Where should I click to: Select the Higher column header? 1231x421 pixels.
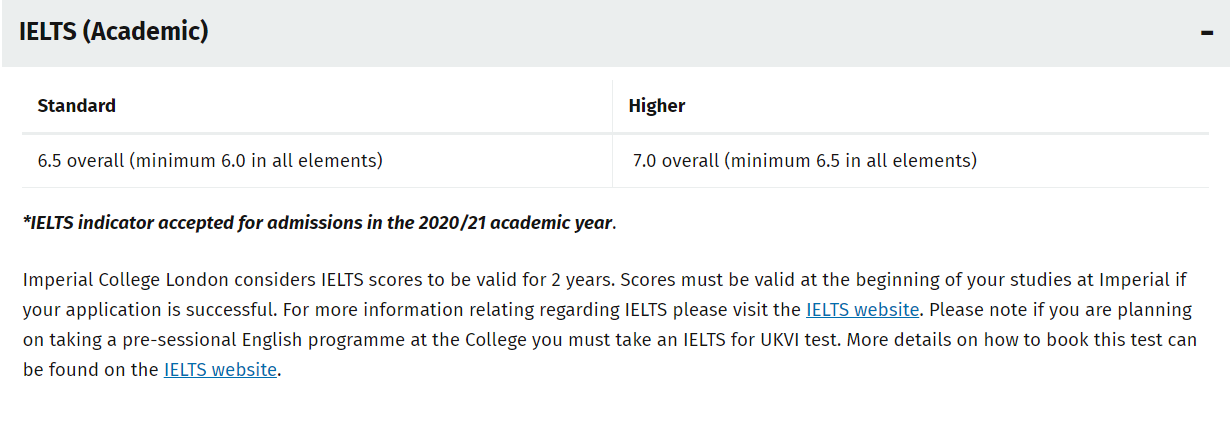tap(657, 106)
